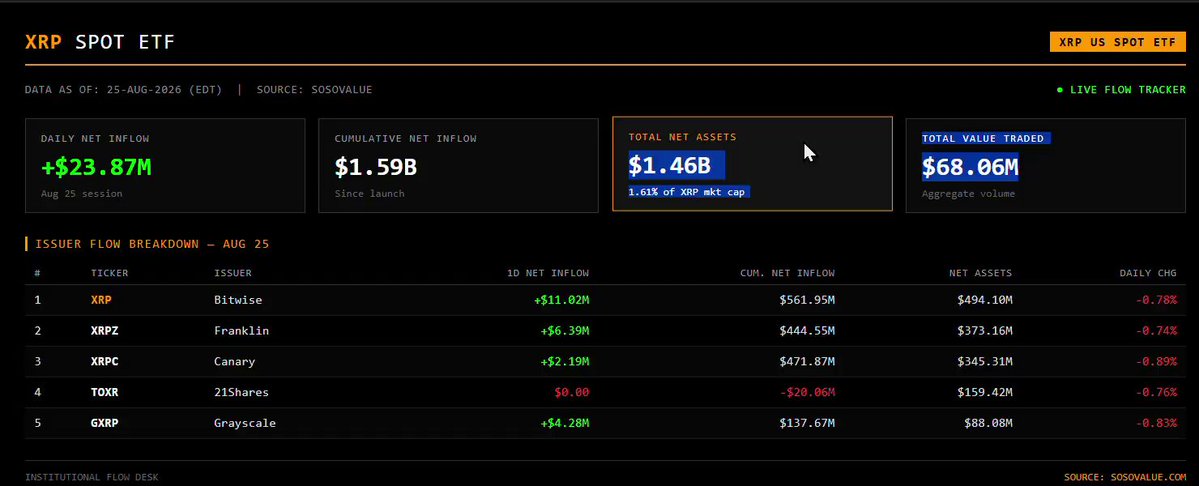Click the TICKER column header
1199x486 pixels.
(x=110, y=273)
